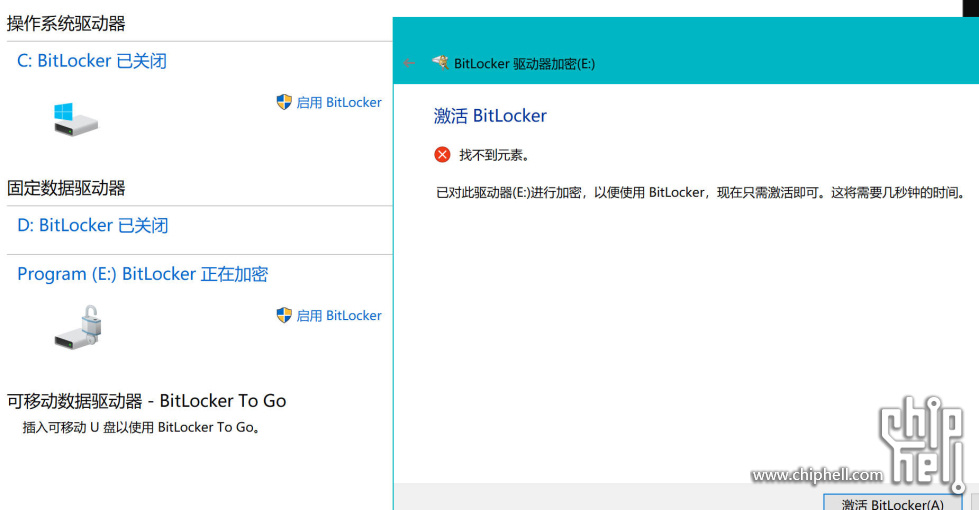The image size is (979, 510).
Task: Click the shield icon next to E: 启用 BitLocker
Action: pos(284,315)
